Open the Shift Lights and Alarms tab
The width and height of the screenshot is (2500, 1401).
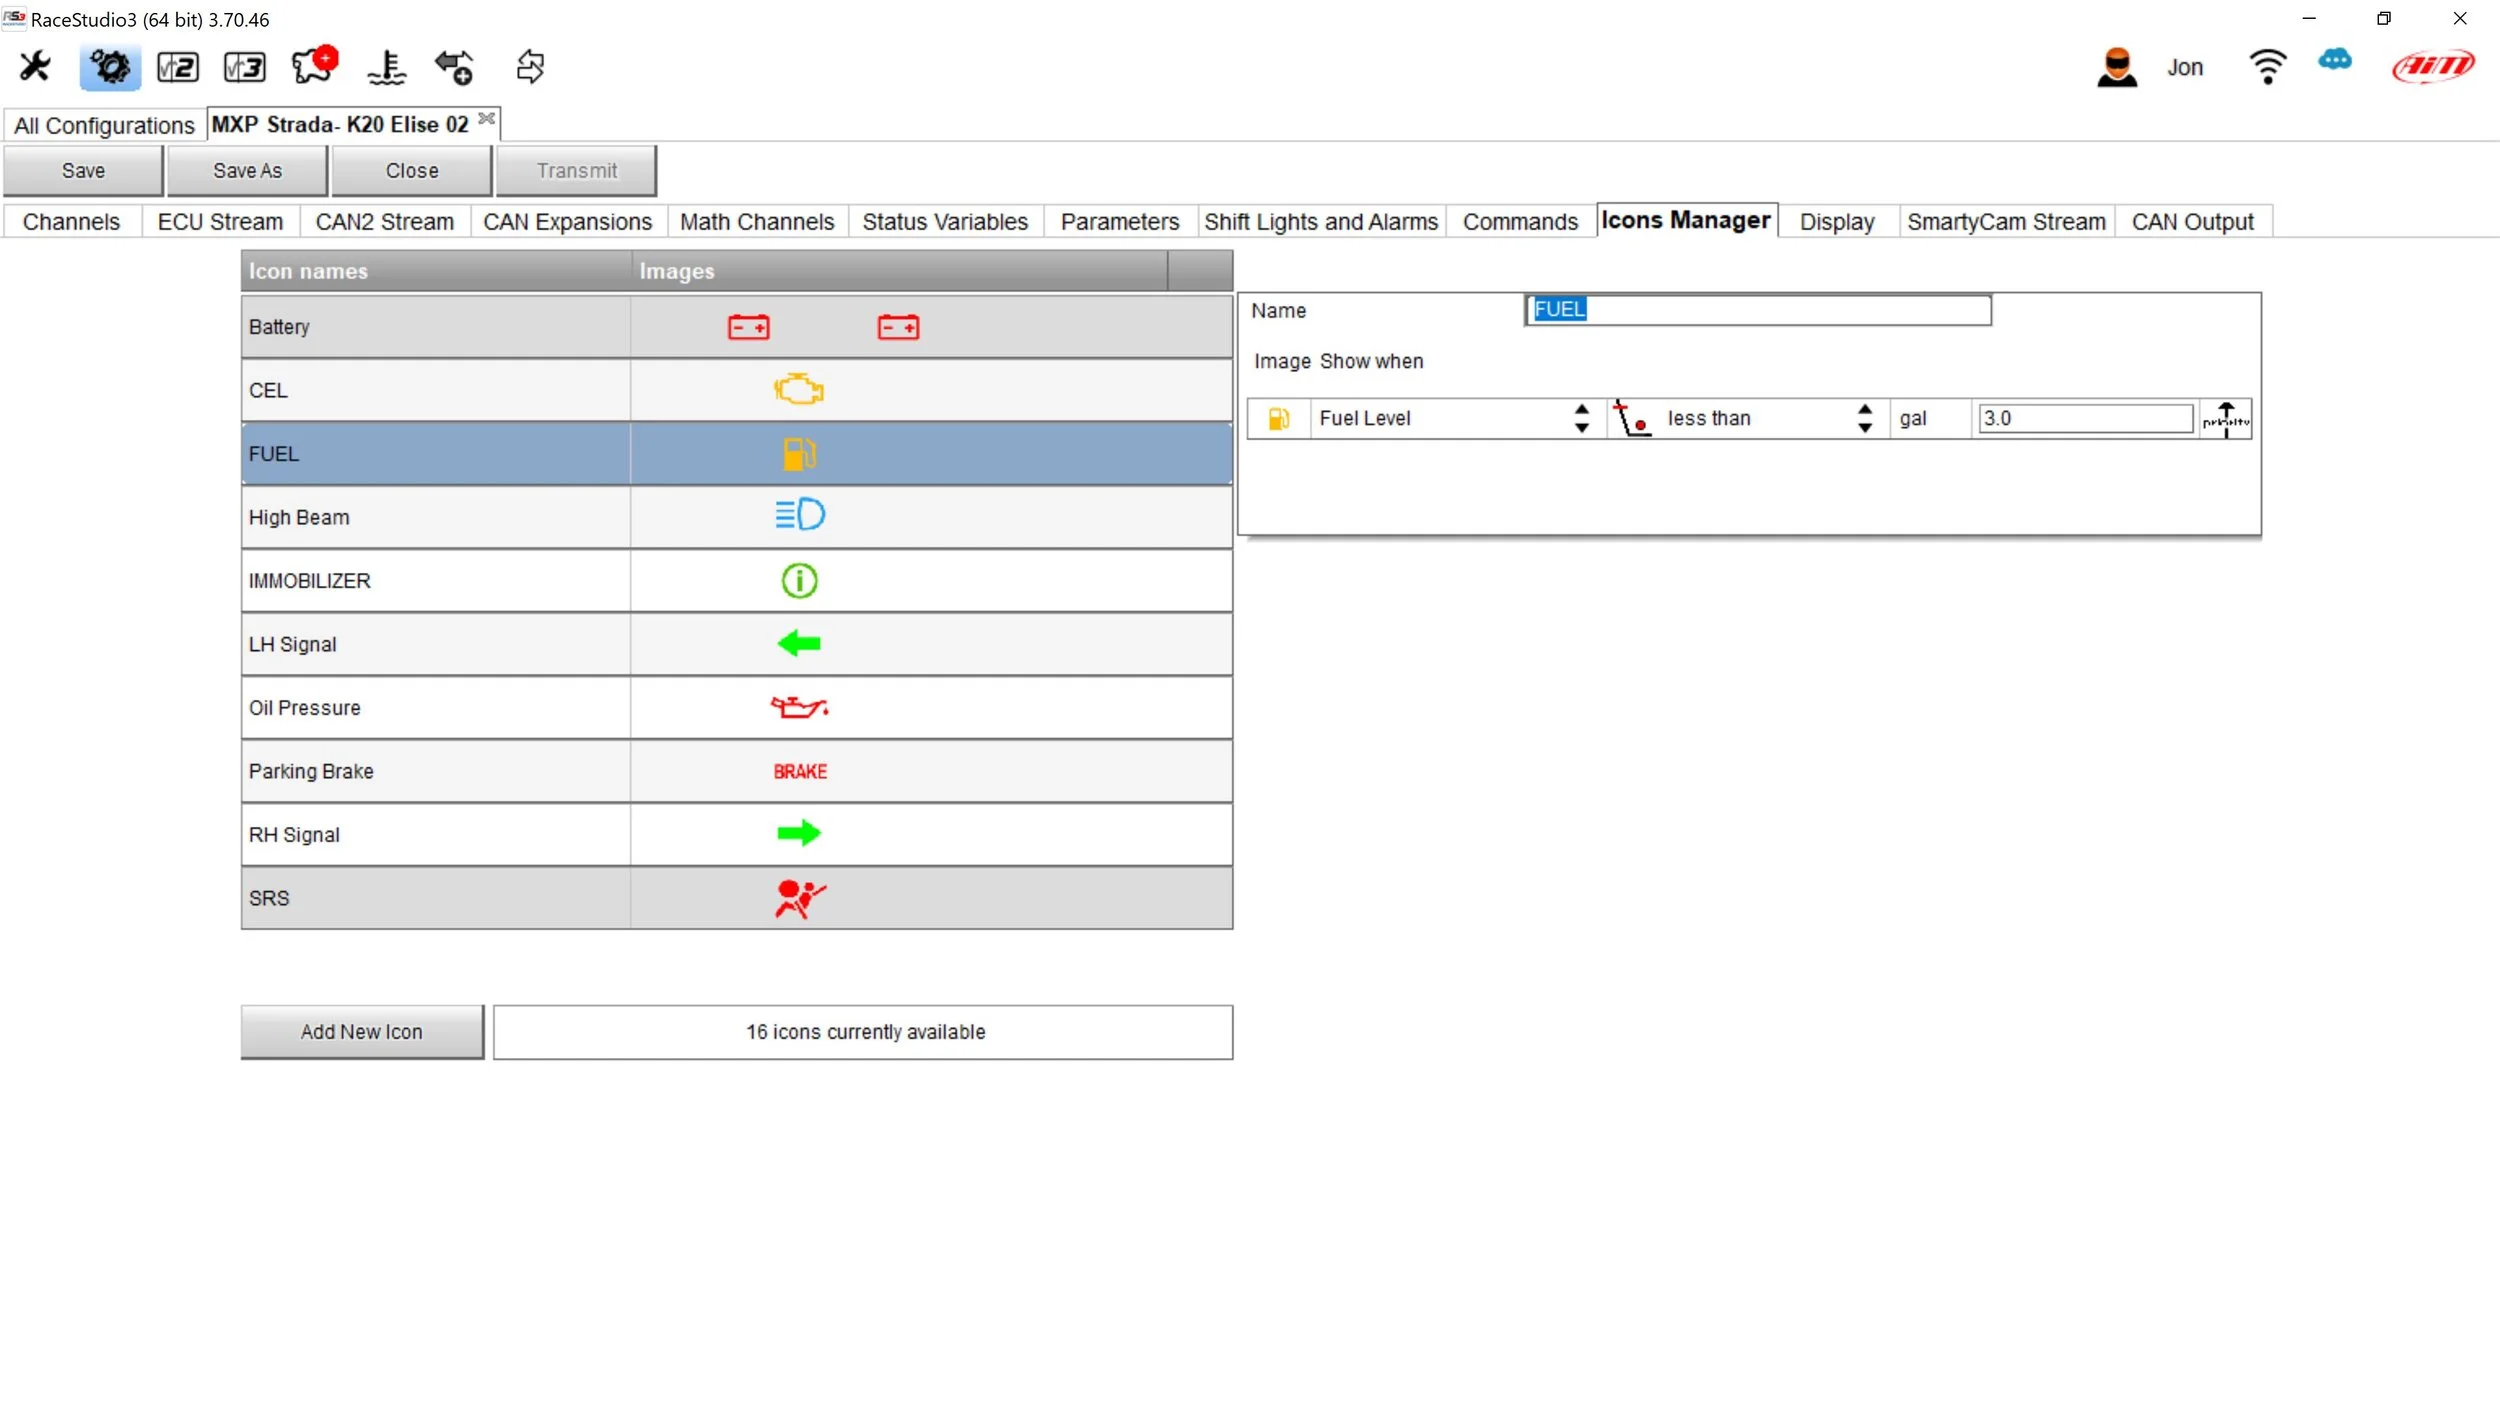[1320, 222]
